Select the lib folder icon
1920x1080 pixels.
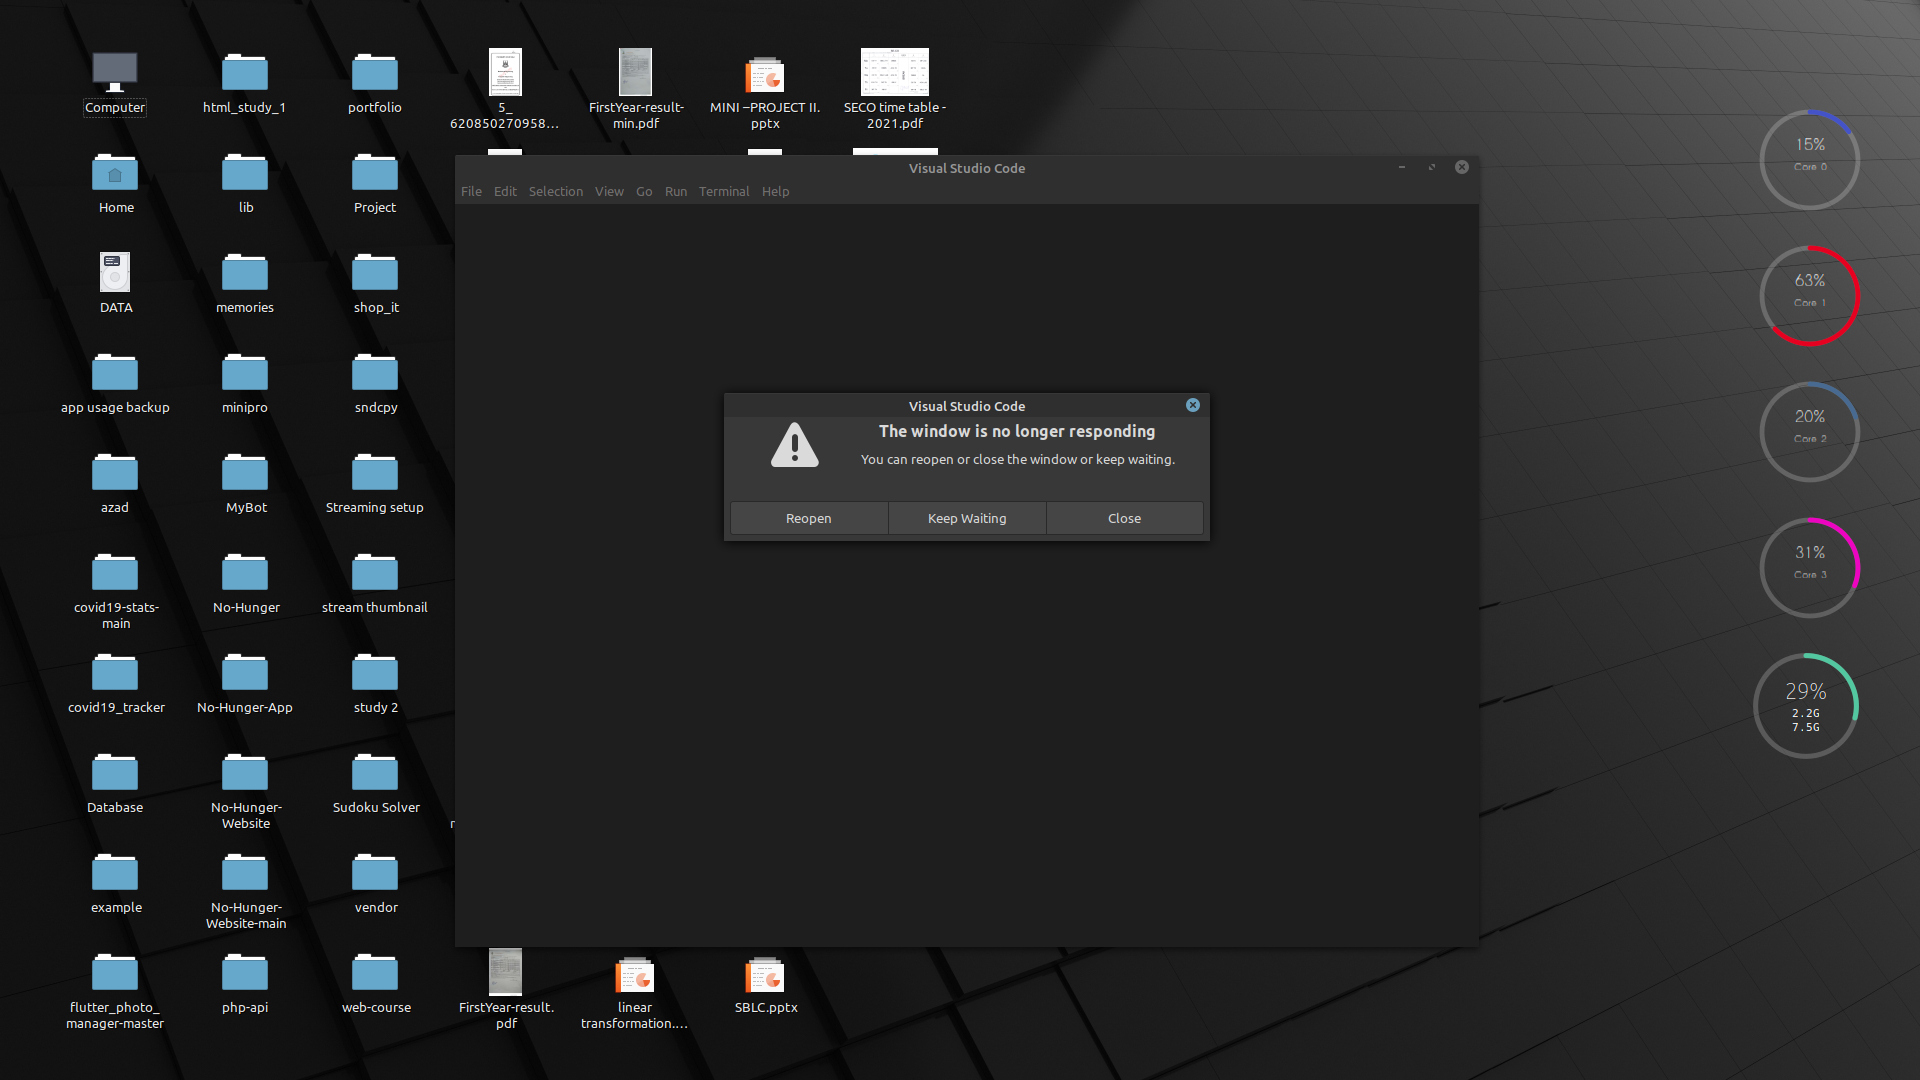(x=245, y=183)
